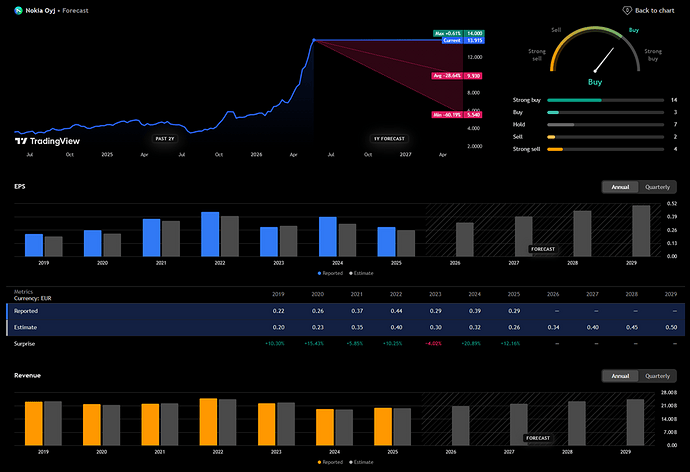Click the Max +0.61% price label
The width and height of the screenshot is (690, 472).
[x=458, y=33]
